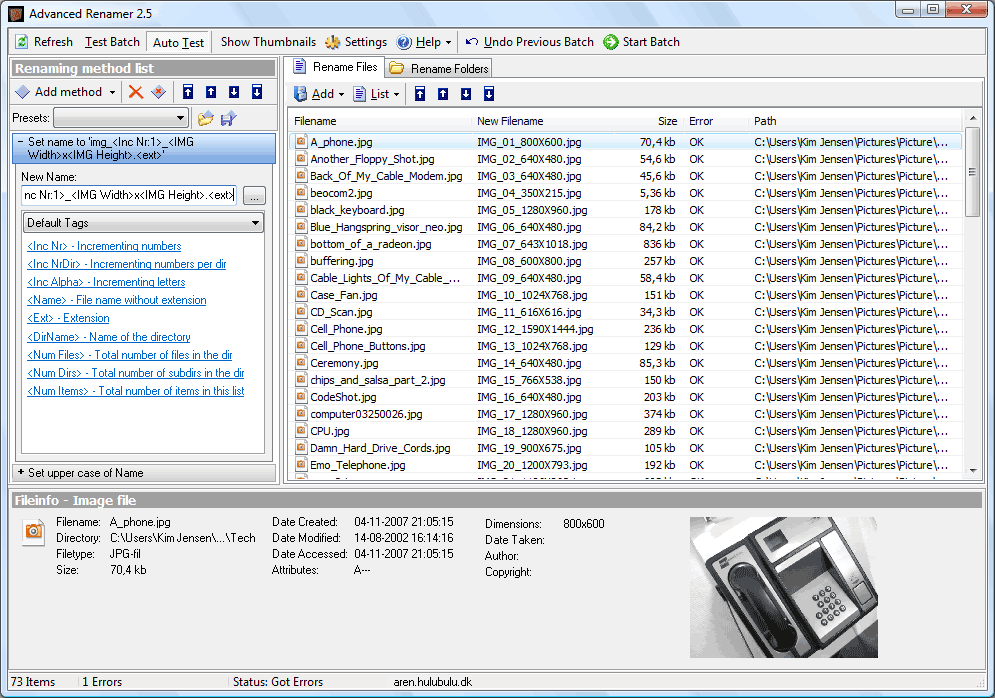Move selected file to bottom in file list toolbar
This screenshot has height=698, width=995.
(489, 94)
